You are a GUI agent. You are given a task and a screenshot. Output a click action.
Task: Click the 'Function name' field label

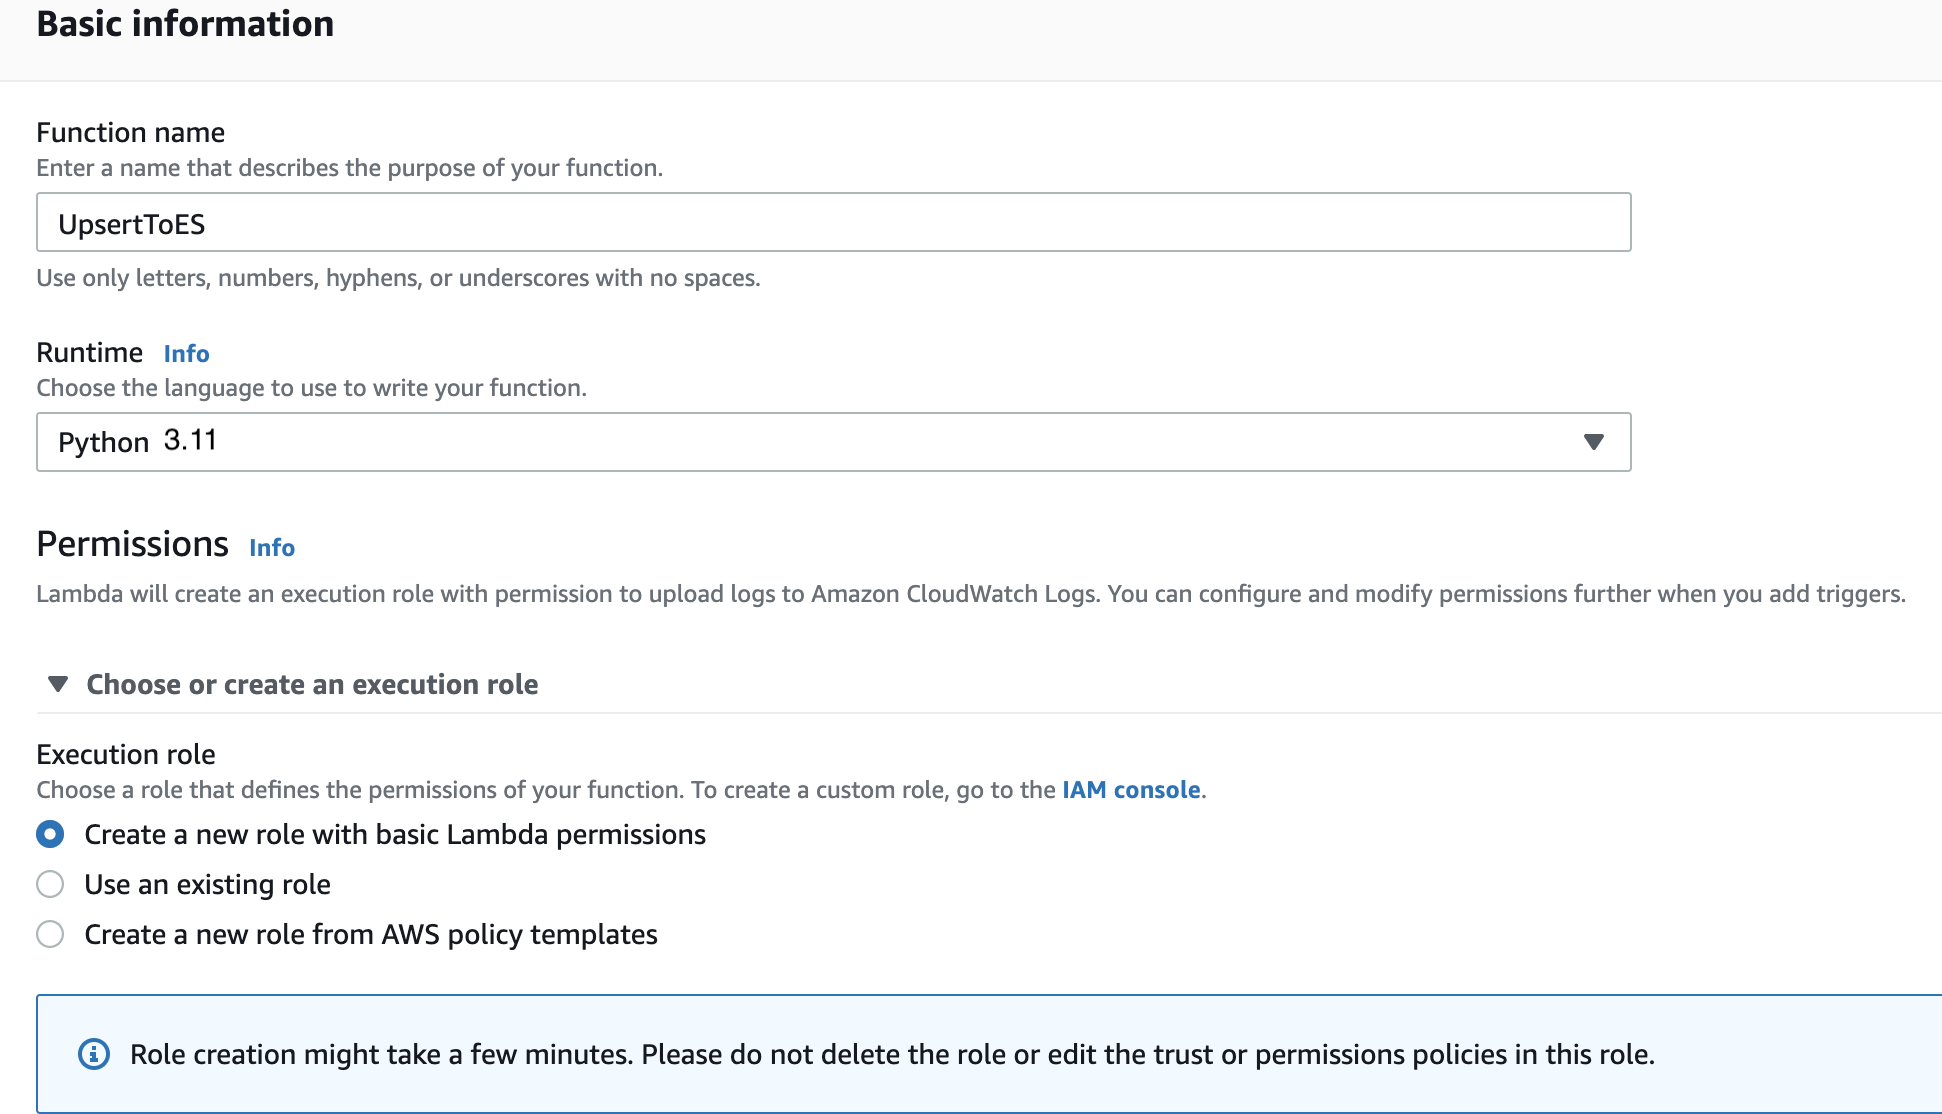tap(130, 132)
